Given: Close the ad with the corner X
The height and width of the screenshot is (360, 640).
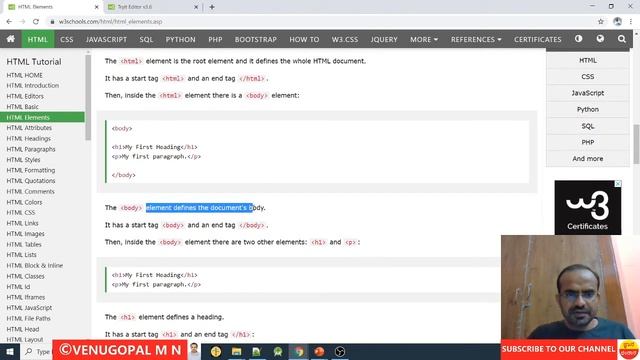Looking at the screenshot, I should (x=618, y=184).
